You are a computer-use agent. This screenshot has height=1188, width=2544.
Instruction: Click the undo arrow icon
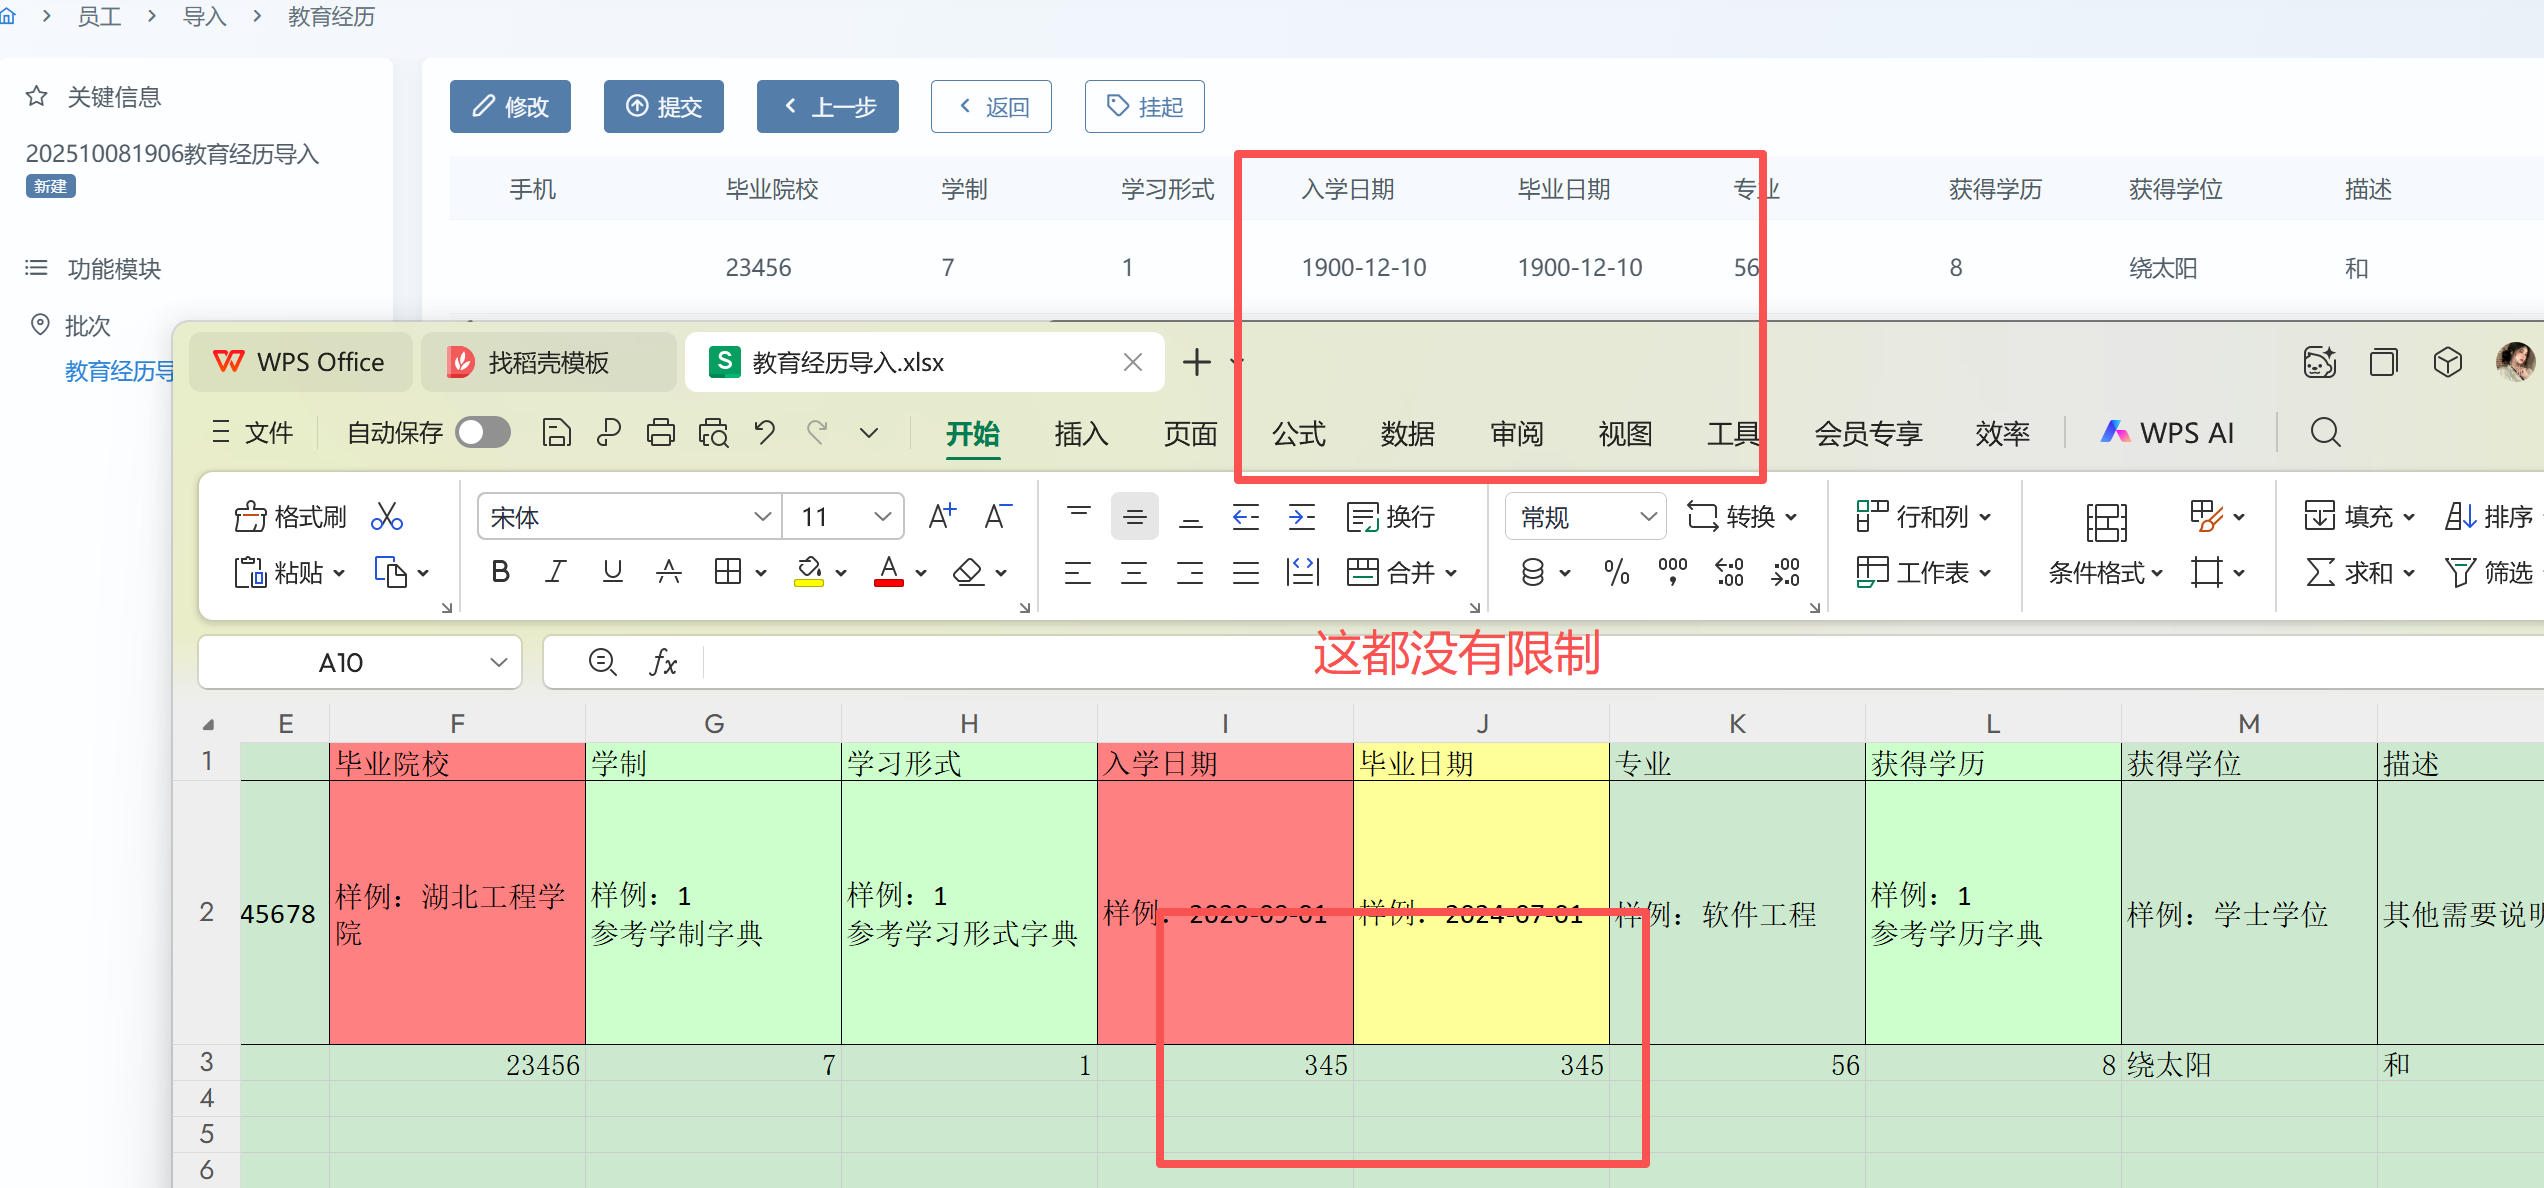click(x=765, y=433)
